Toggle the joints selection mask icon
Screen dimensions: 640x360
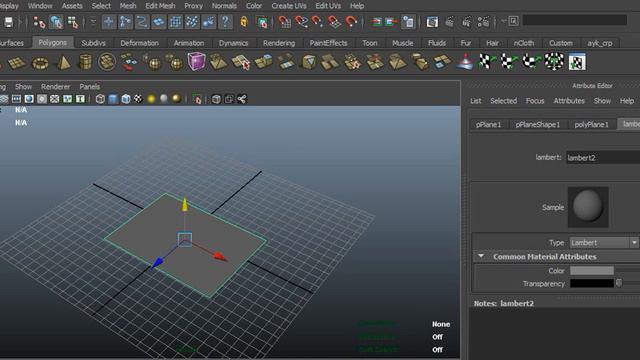click(x=125, y=22)
